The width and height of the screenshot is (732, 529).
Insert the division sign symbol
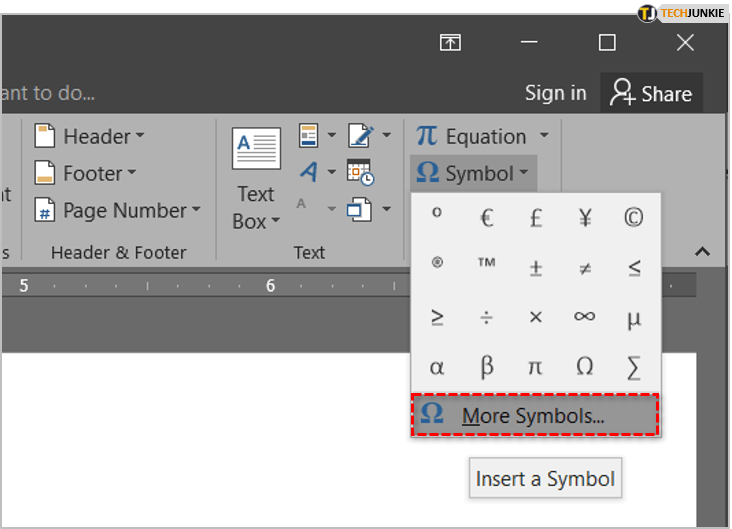(487, 316)
